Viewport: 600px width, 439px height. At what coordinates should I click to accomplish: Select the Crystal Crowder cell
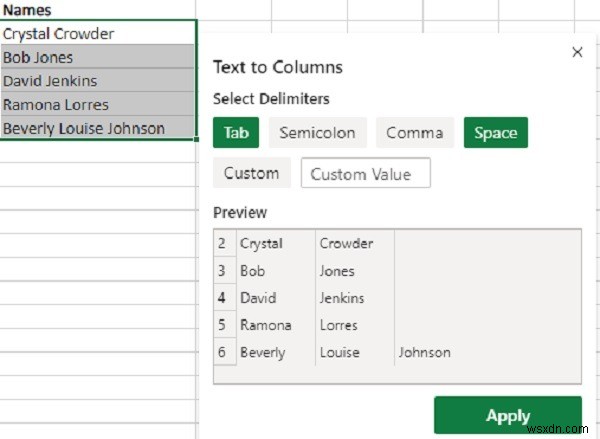coord(98,33)
